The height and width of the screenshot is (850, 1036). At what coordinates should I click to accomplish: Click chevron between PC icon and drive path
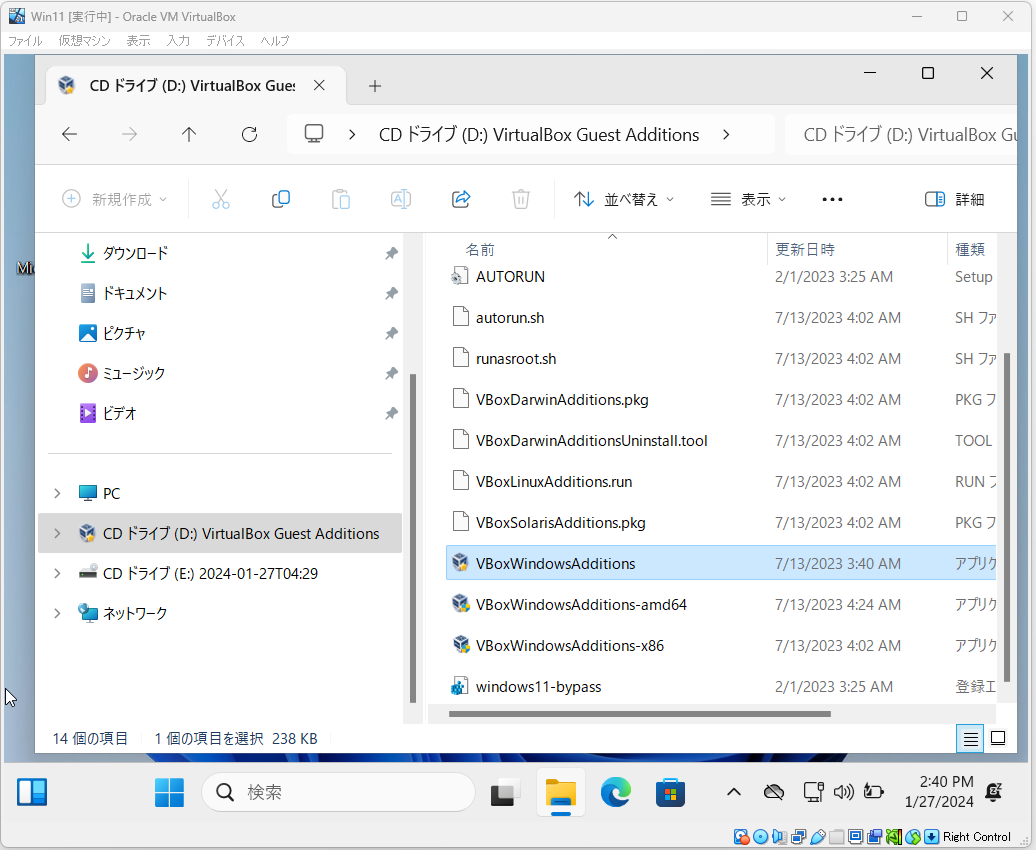point(352,135)
